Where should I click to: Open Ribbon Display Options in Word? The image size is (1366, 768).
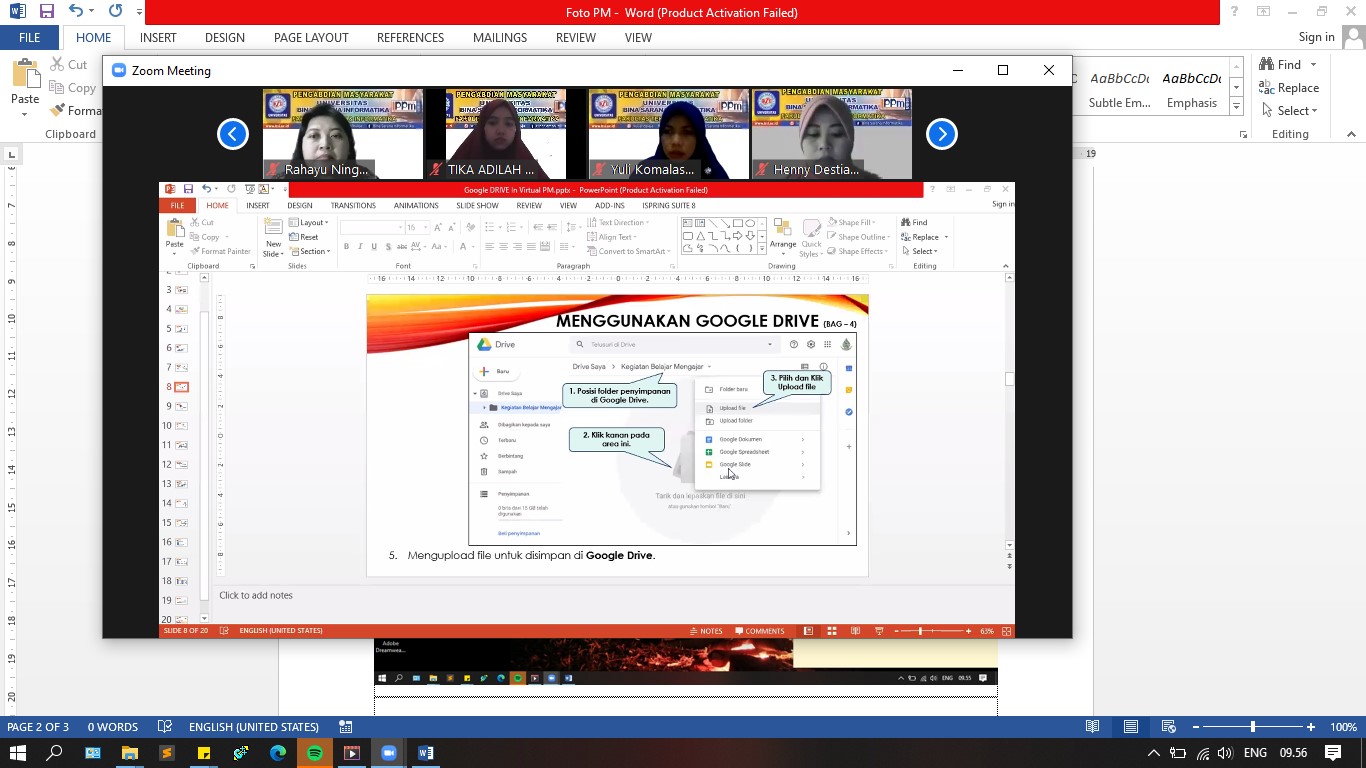pos(1264,12)
